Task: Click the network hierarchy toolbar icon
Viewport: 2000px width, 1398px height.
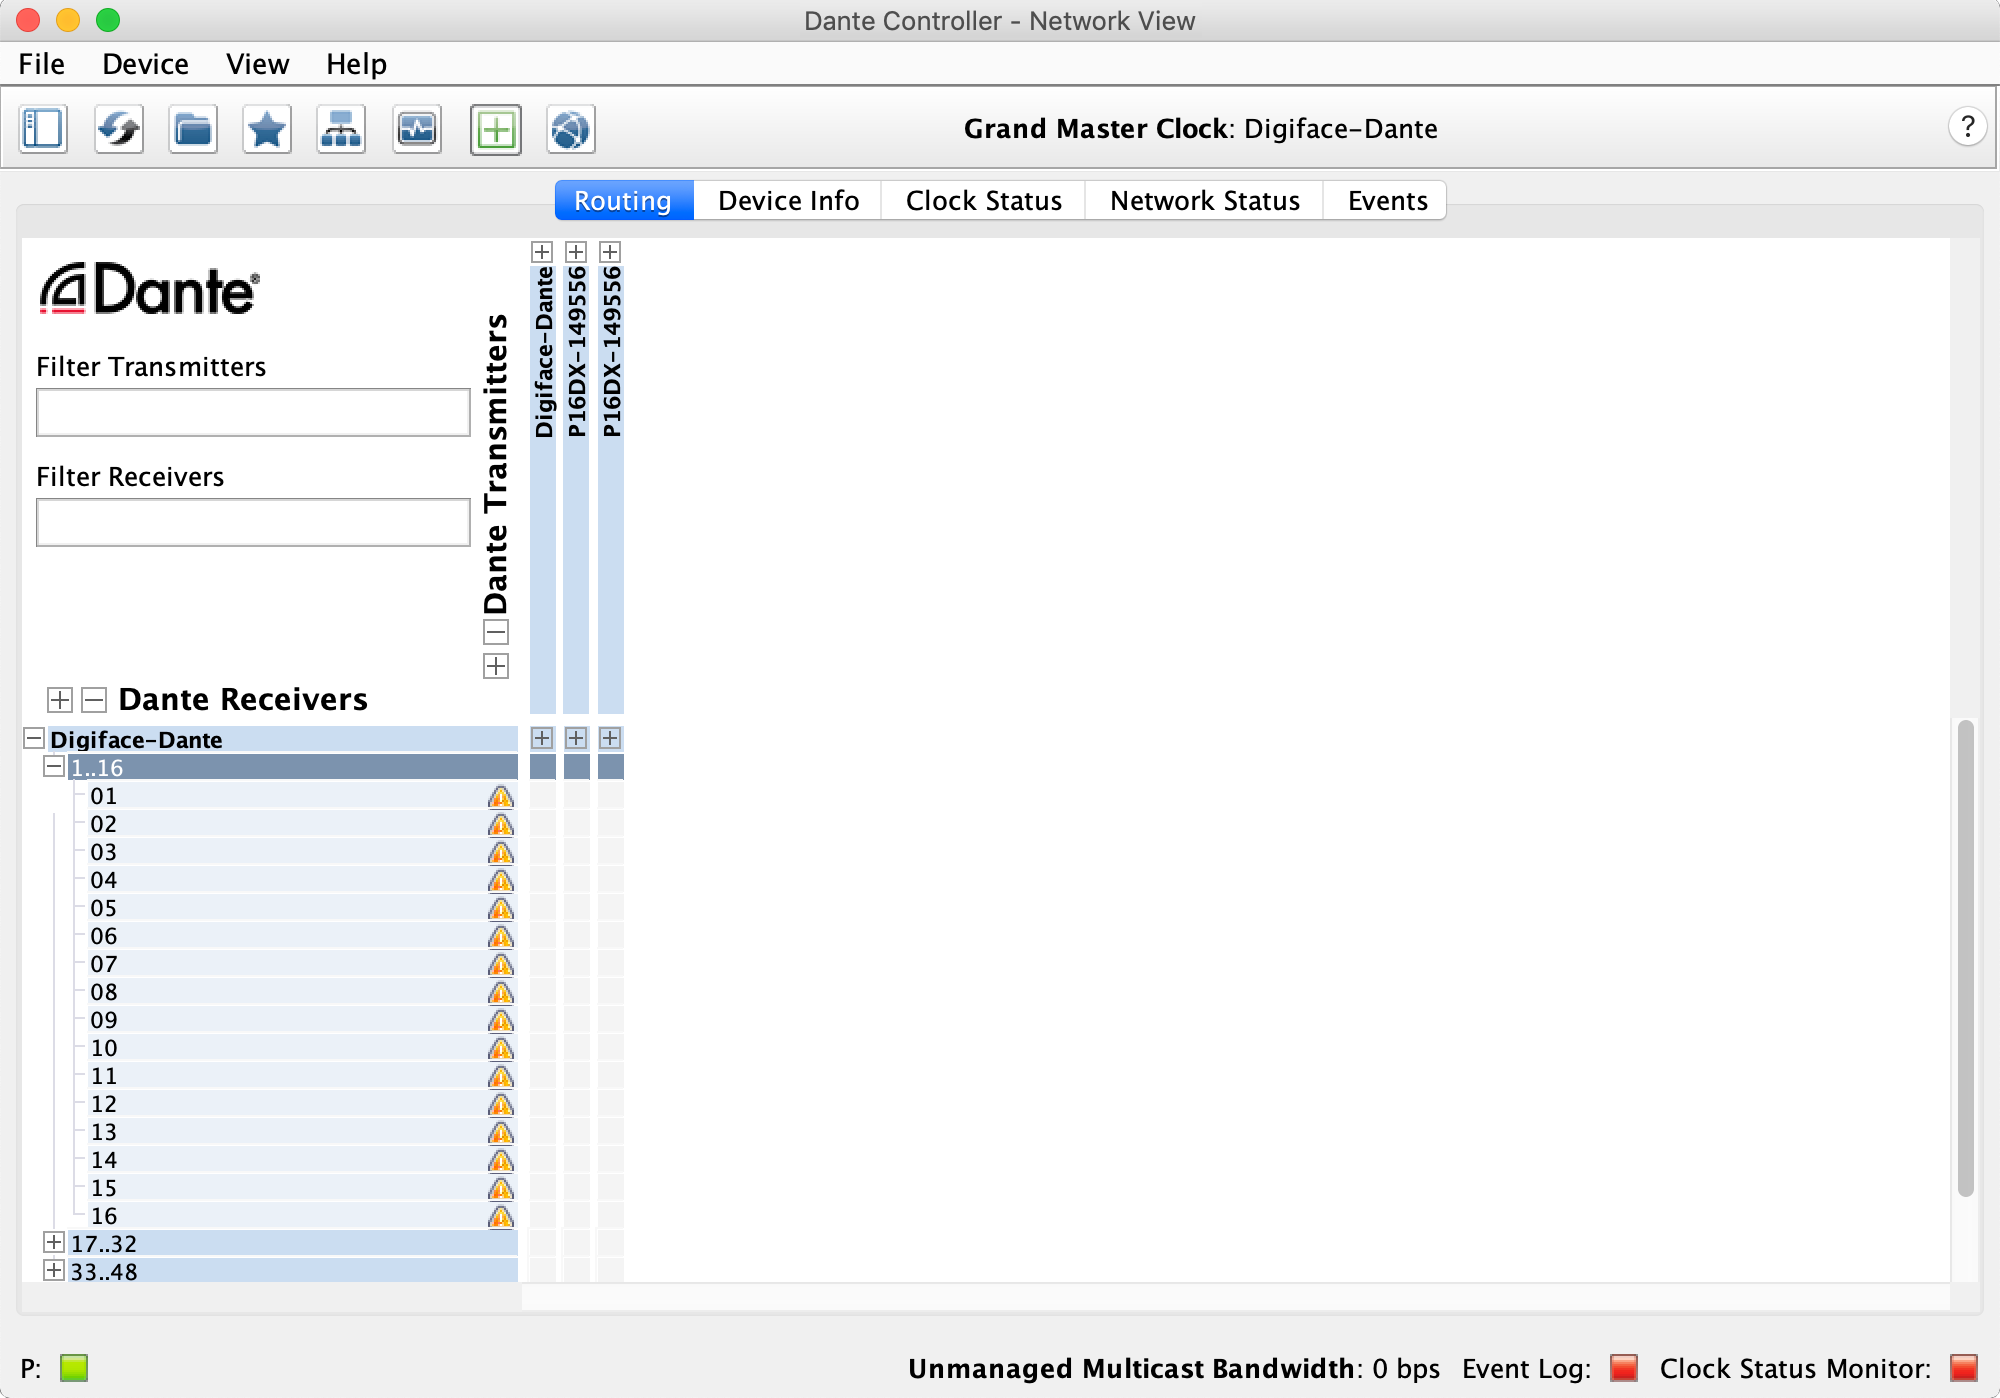Action: coord(341,129)
